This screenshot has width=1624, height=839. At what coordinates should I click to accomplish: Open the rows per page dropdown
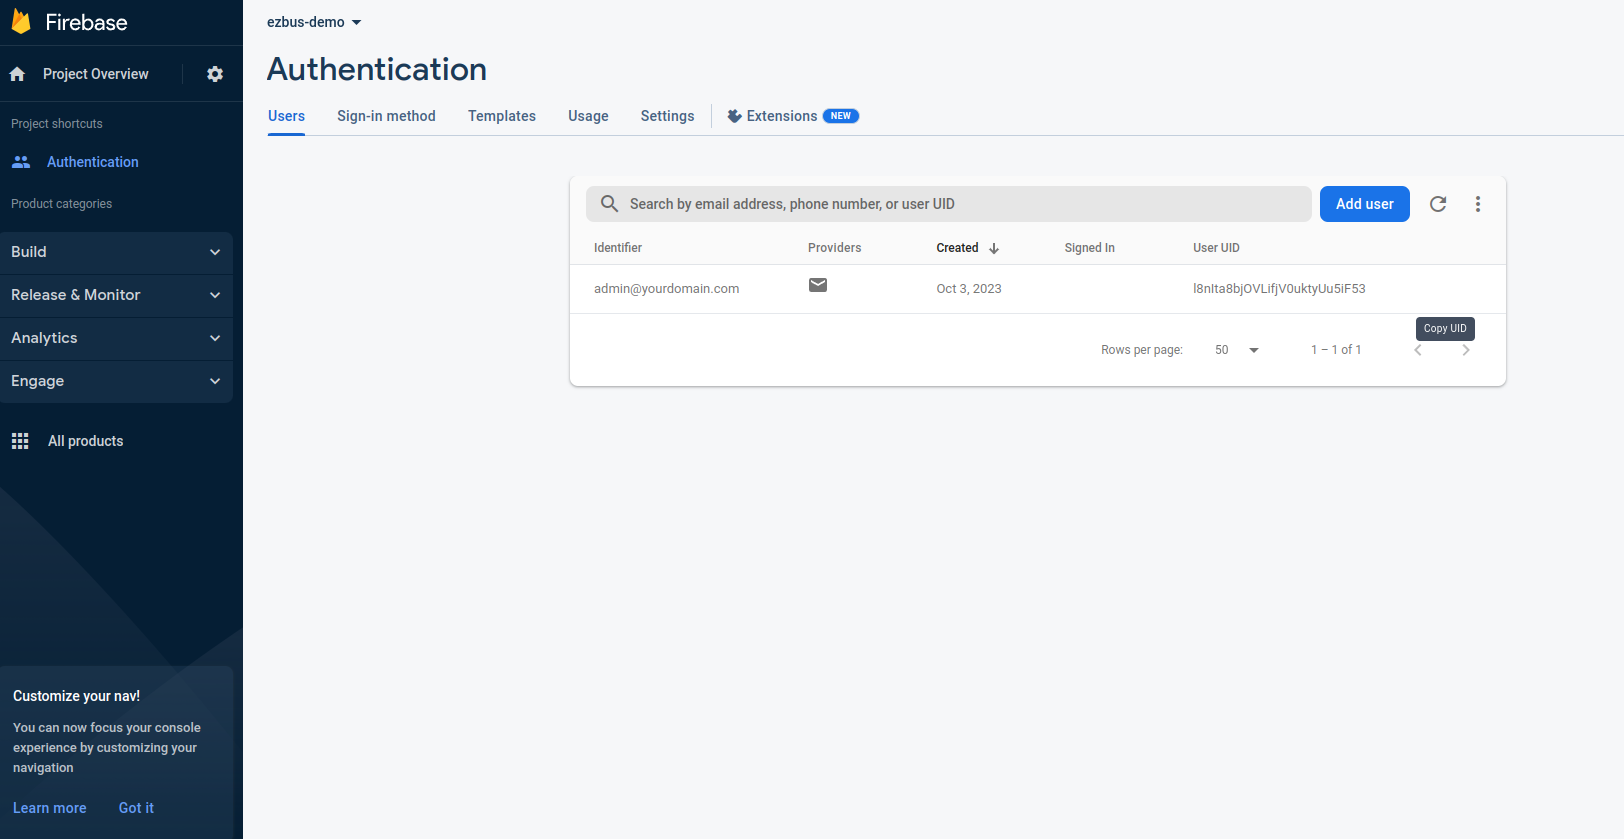pyautogui.click(x=1237, y=350)
